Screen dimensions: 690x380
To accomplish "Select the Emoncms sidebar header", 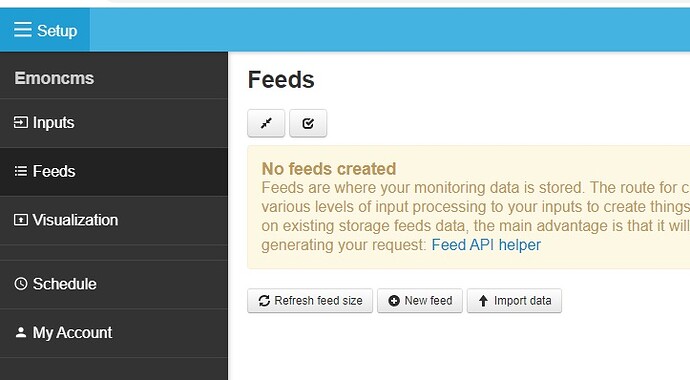I will (x=54, y=78).
